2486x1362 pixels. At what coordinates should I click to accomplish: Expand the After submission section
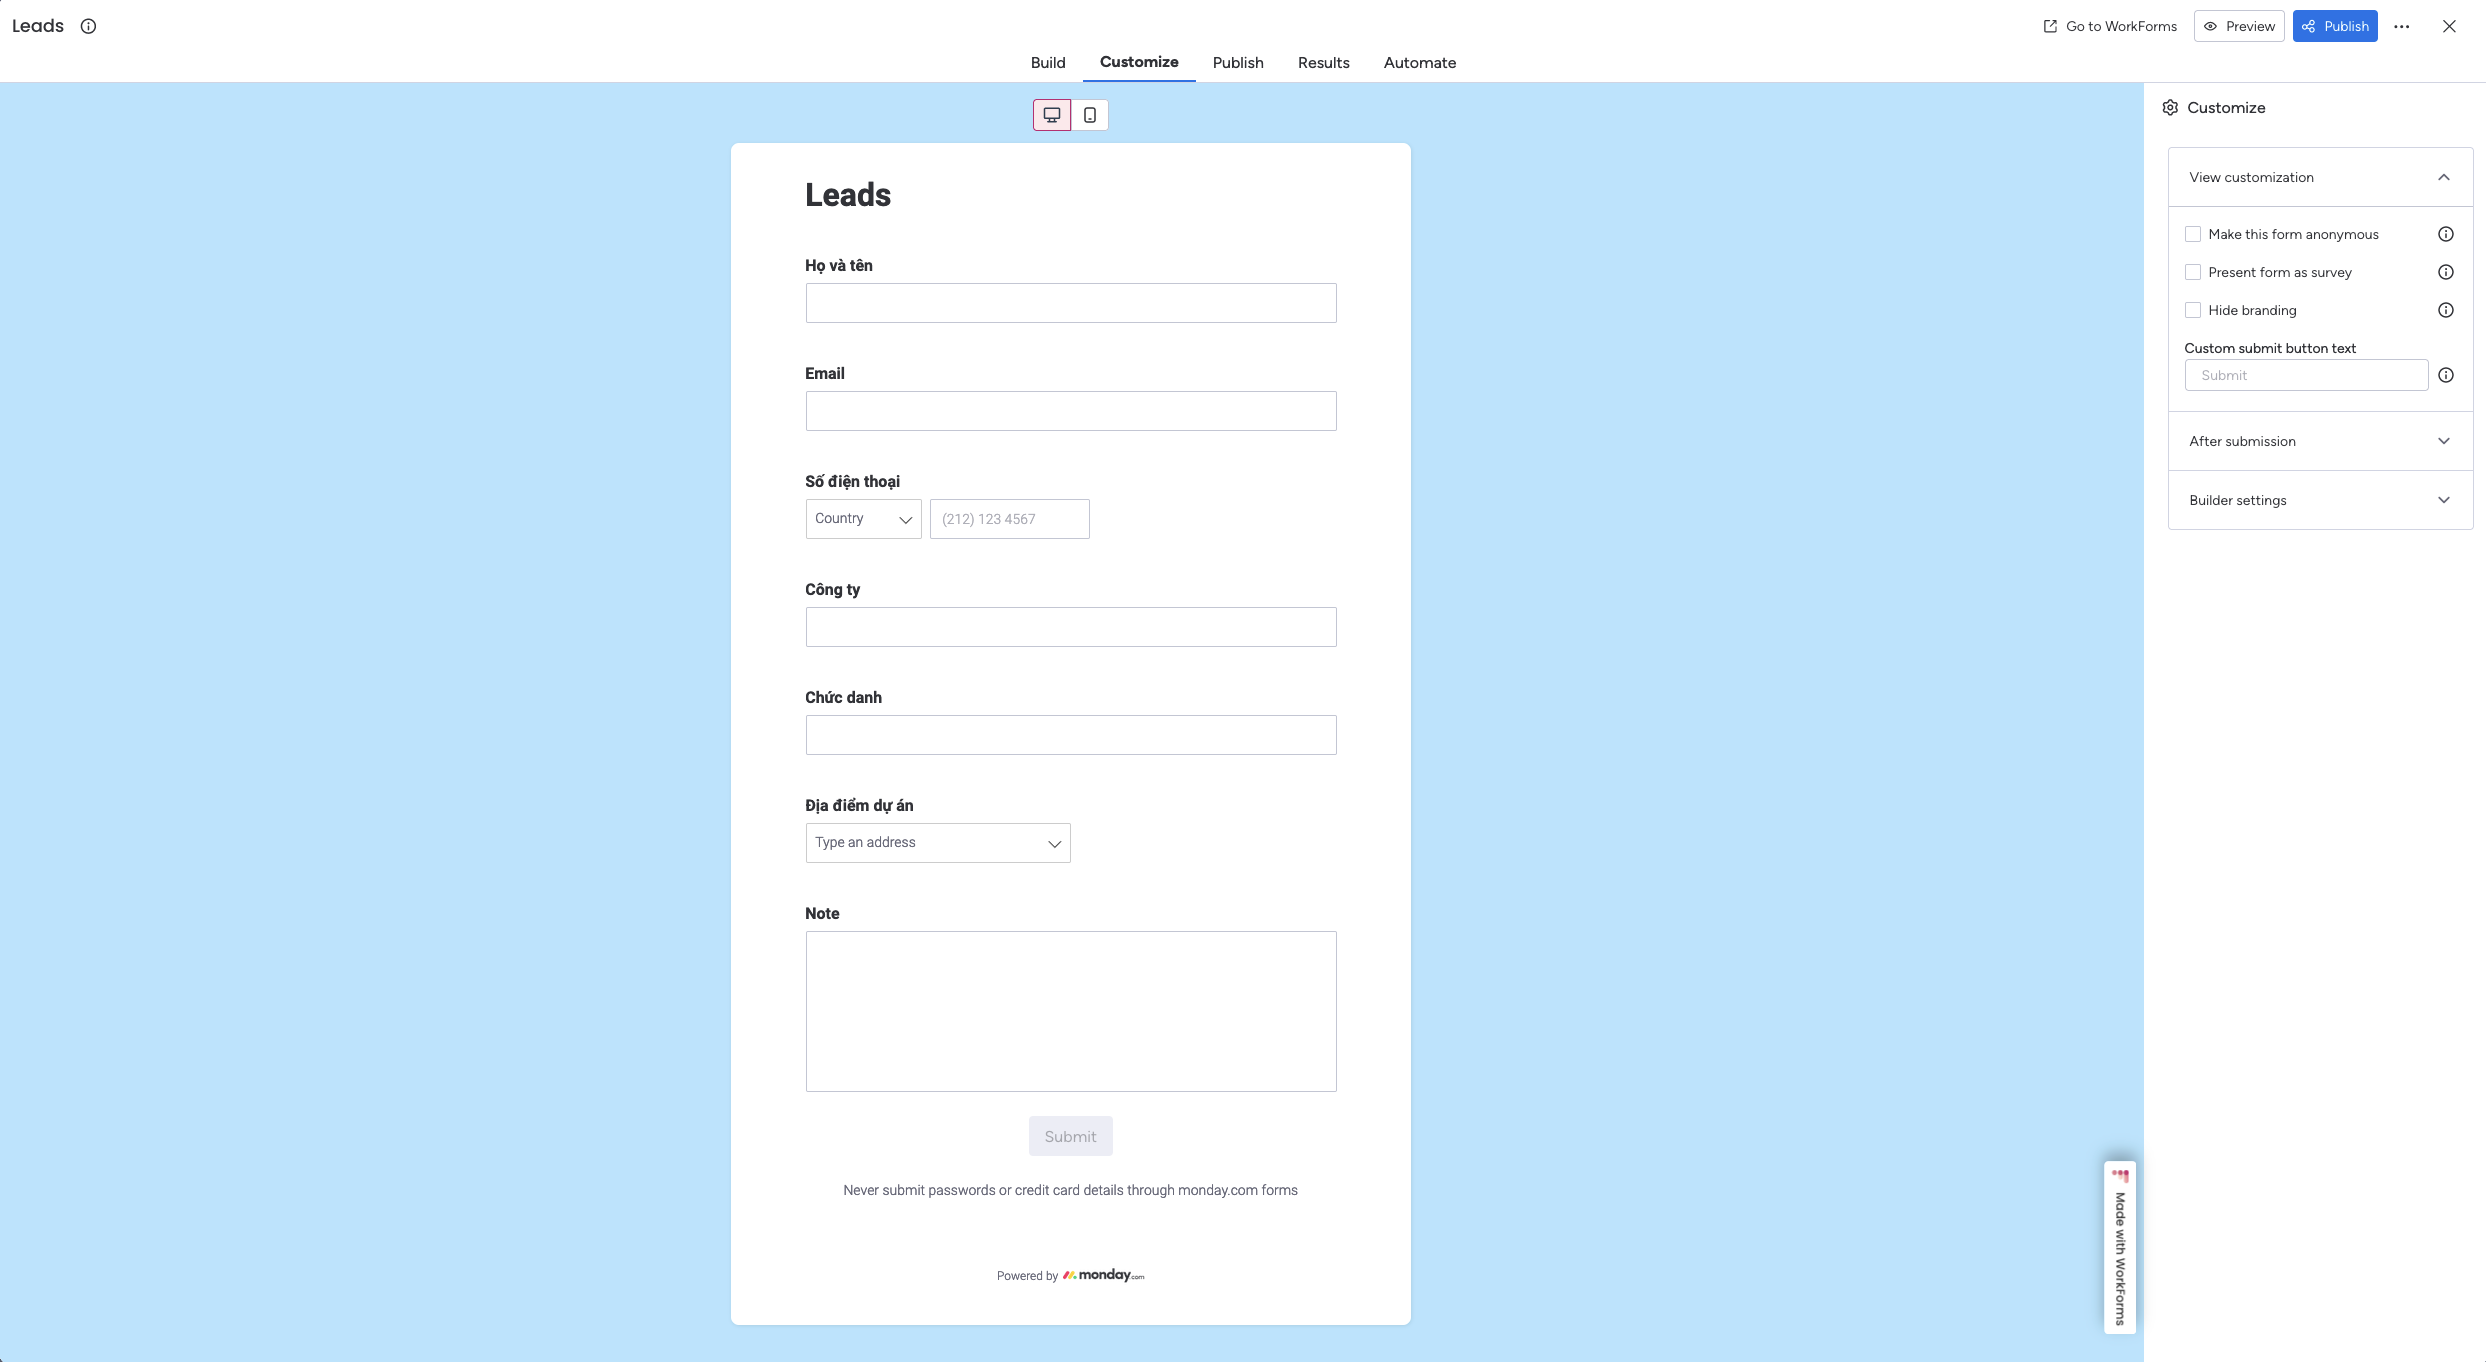tap(2319, 441)
